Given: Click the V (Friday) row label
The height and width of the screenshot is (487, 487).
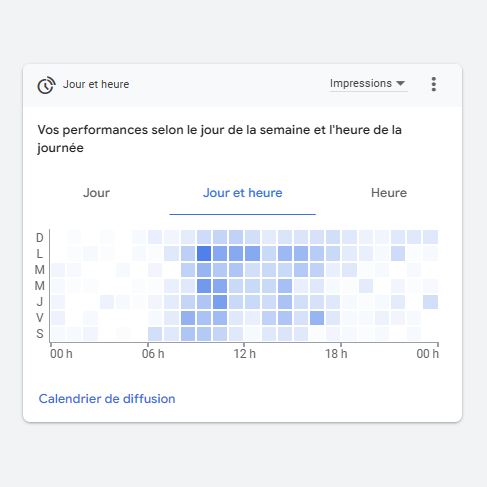Looking at the screenshot, I should pos(40,318).
